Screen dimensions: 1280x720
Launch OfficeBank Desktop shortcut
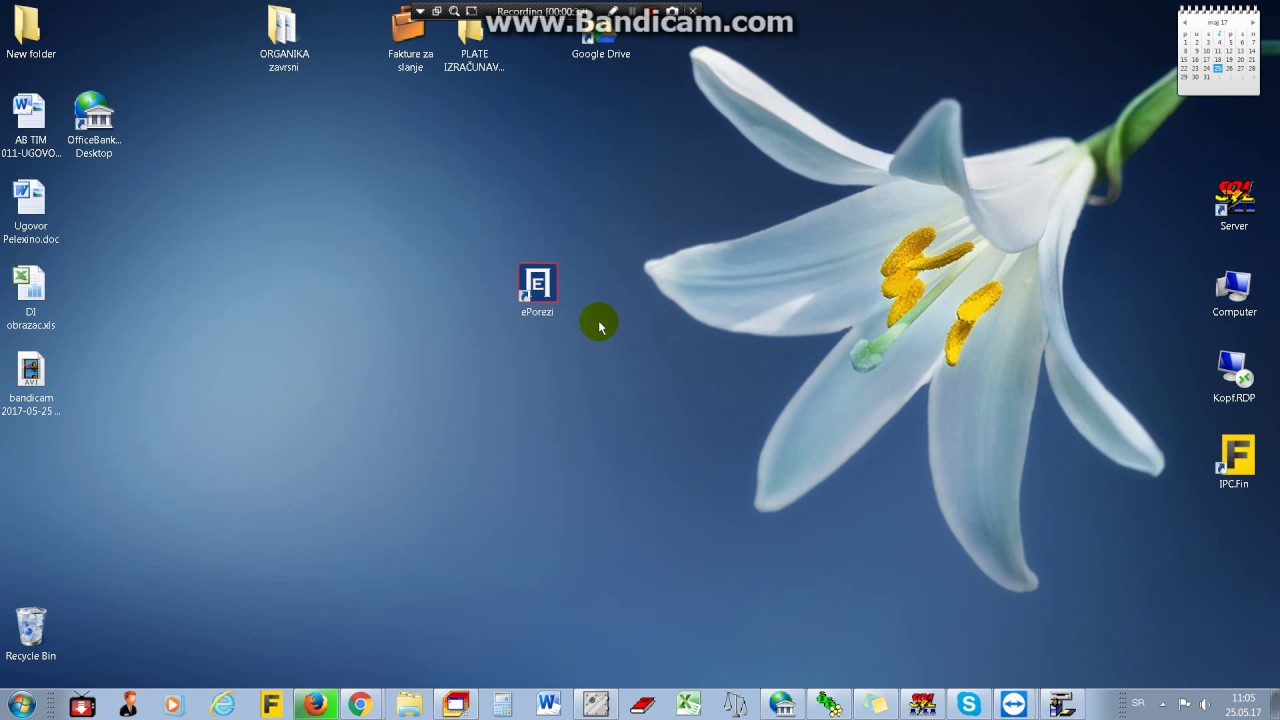[94, 126]
